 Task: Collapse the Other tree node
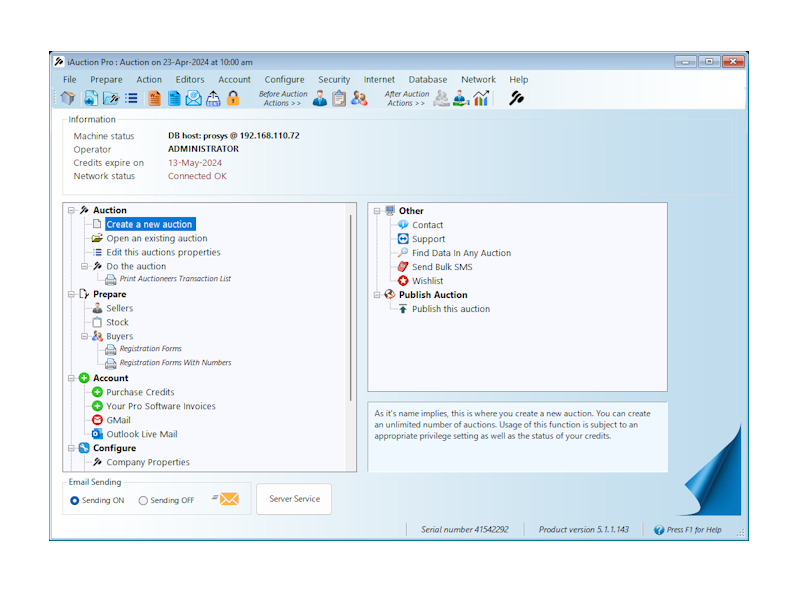pyautogui.click(x=377, y=210)
